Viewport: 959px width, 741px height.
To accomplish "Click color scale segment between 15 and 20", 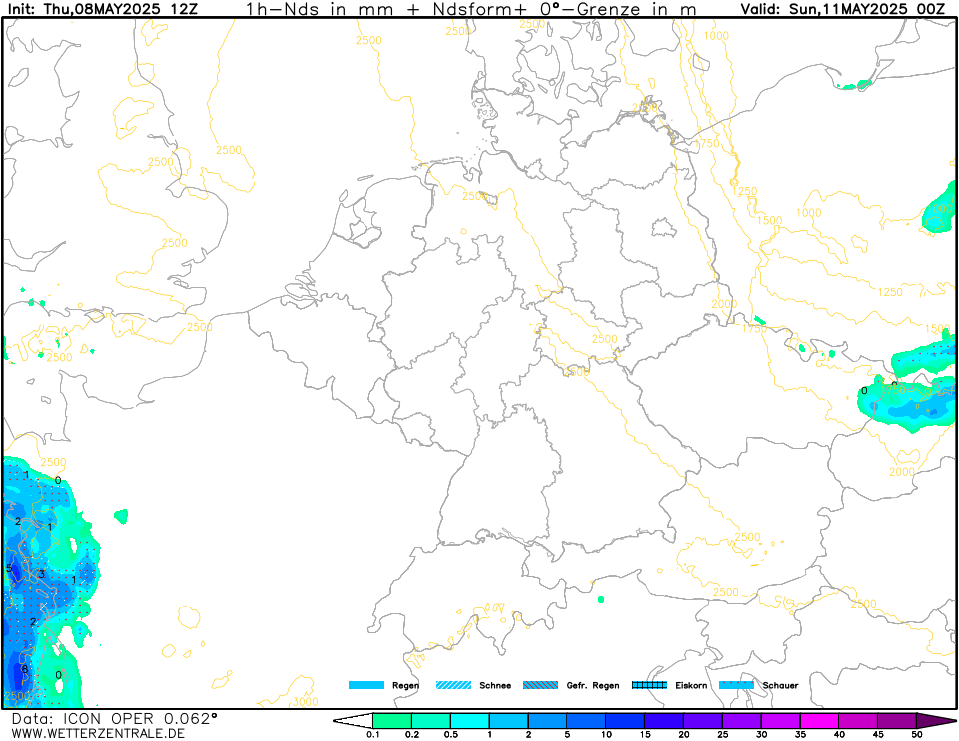I will click(664, 721).
